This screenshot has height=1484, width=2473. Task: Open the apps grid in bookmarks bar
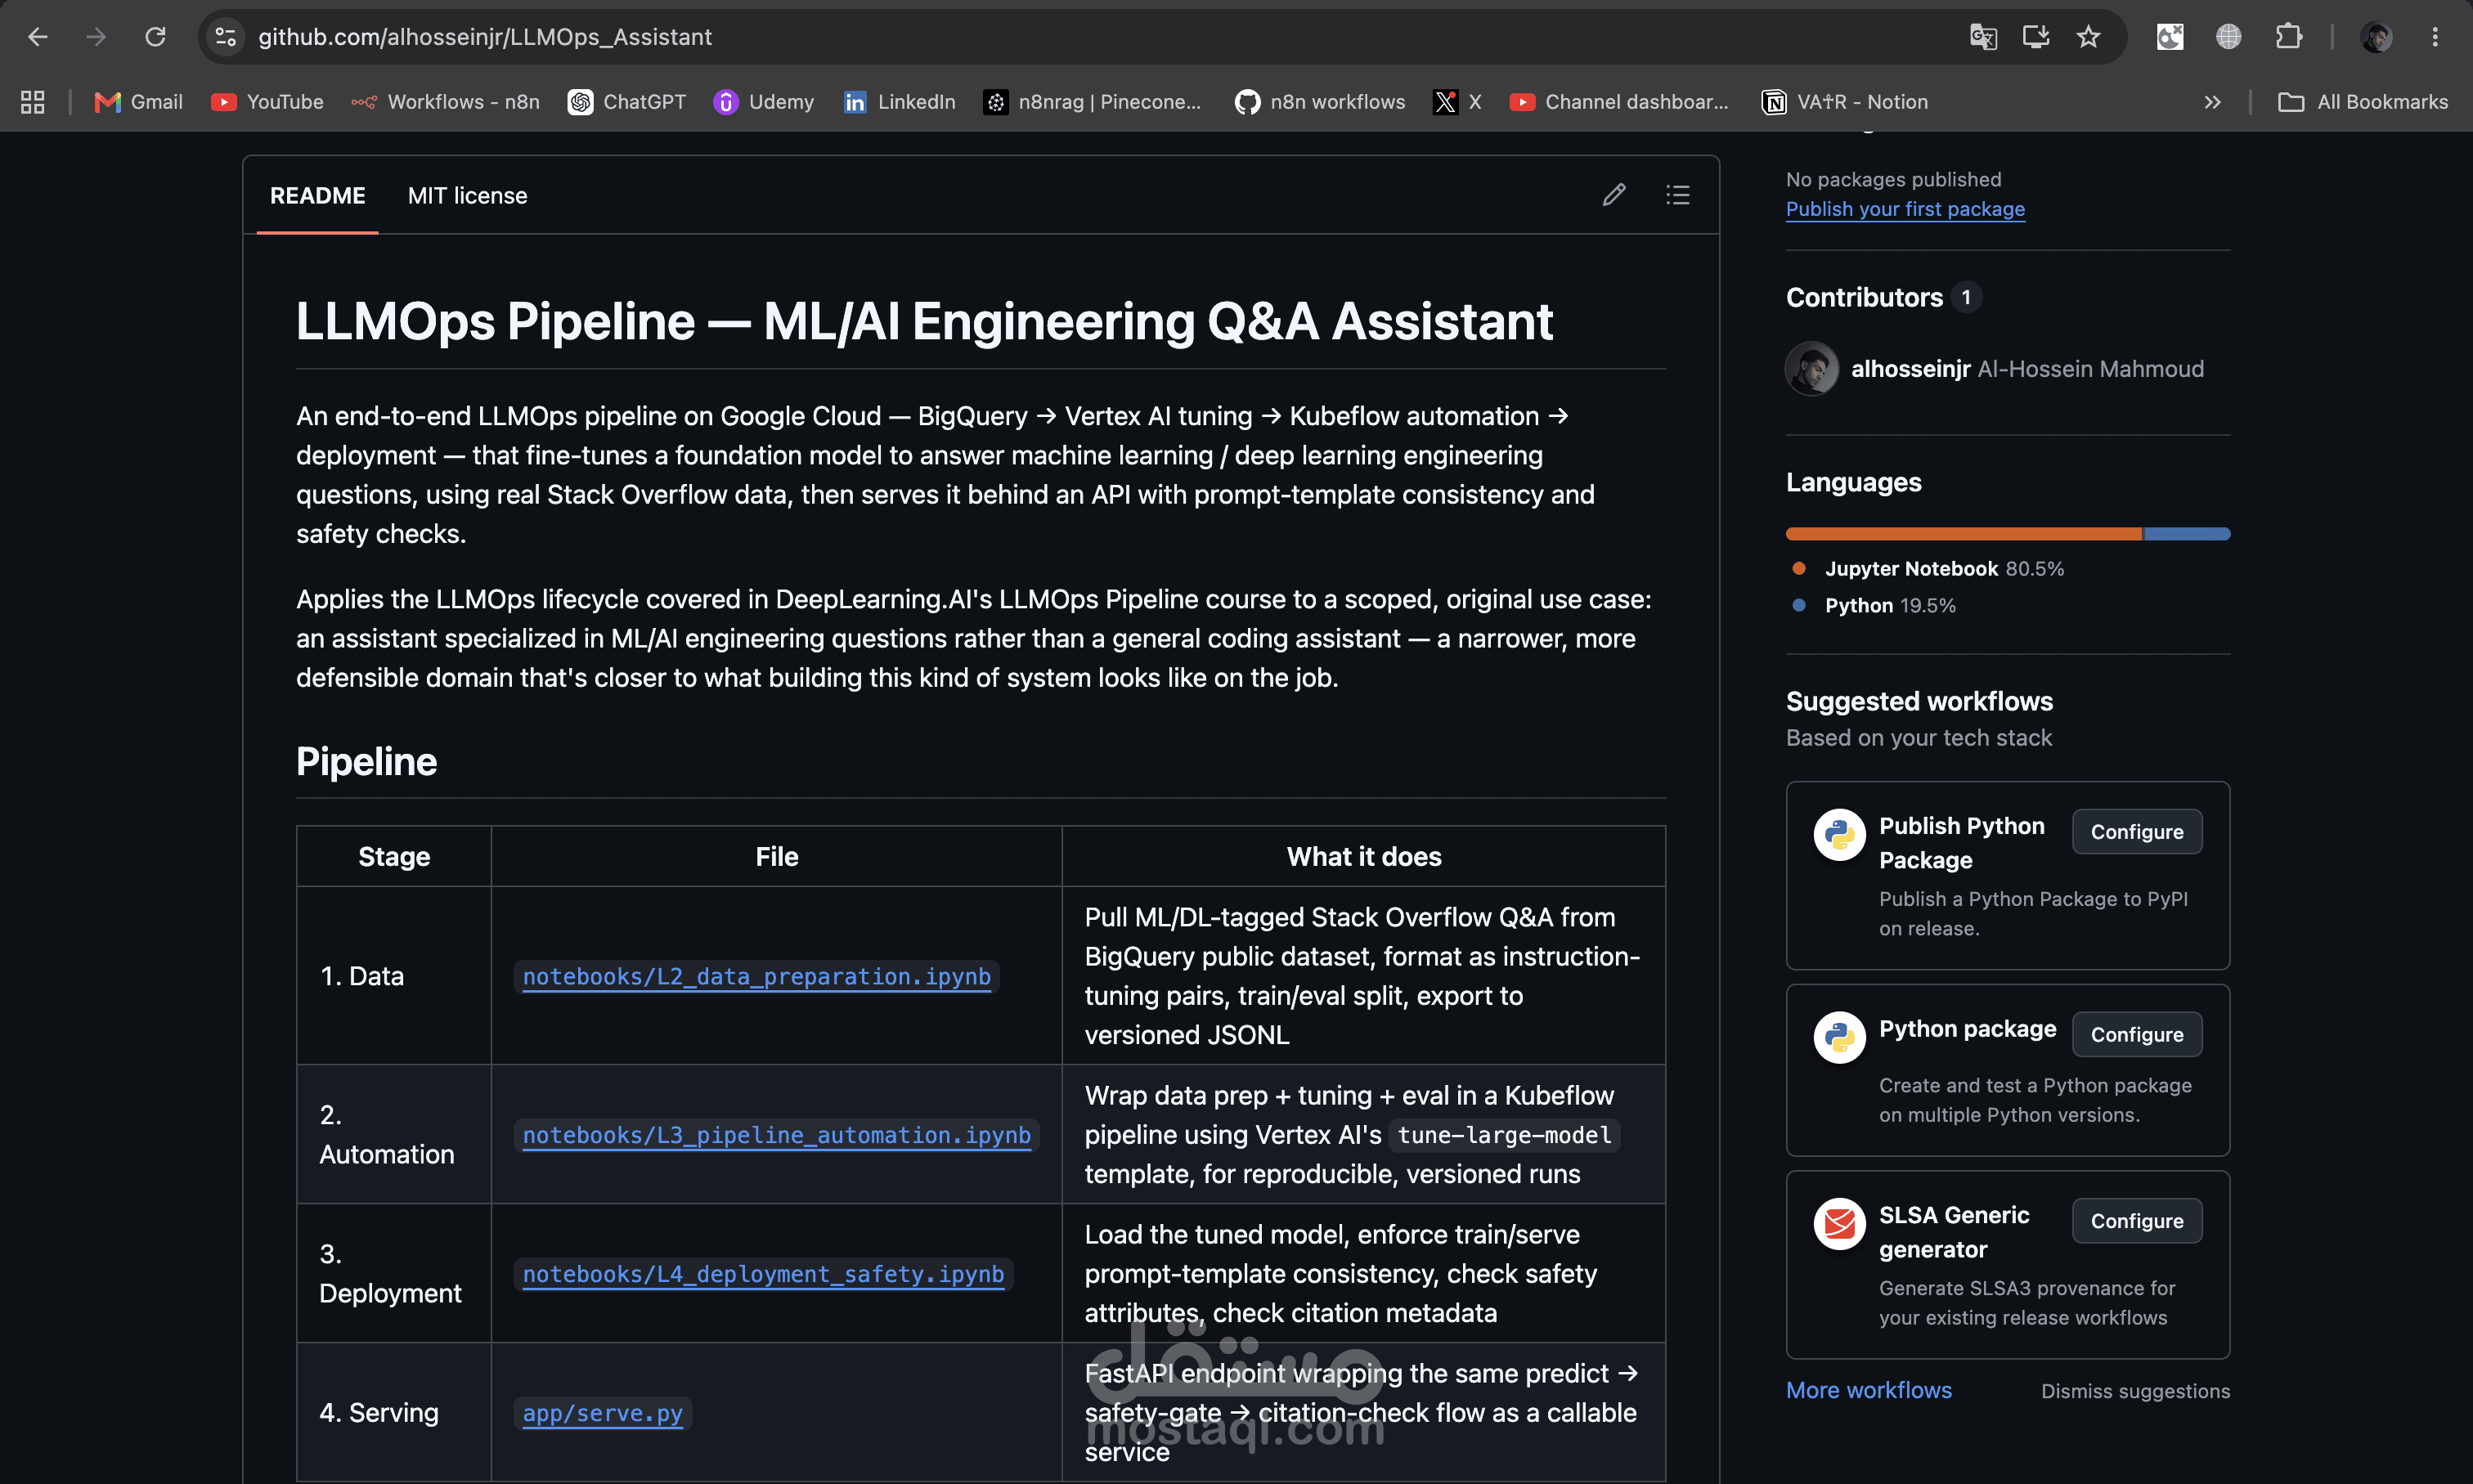click(33, 102)
